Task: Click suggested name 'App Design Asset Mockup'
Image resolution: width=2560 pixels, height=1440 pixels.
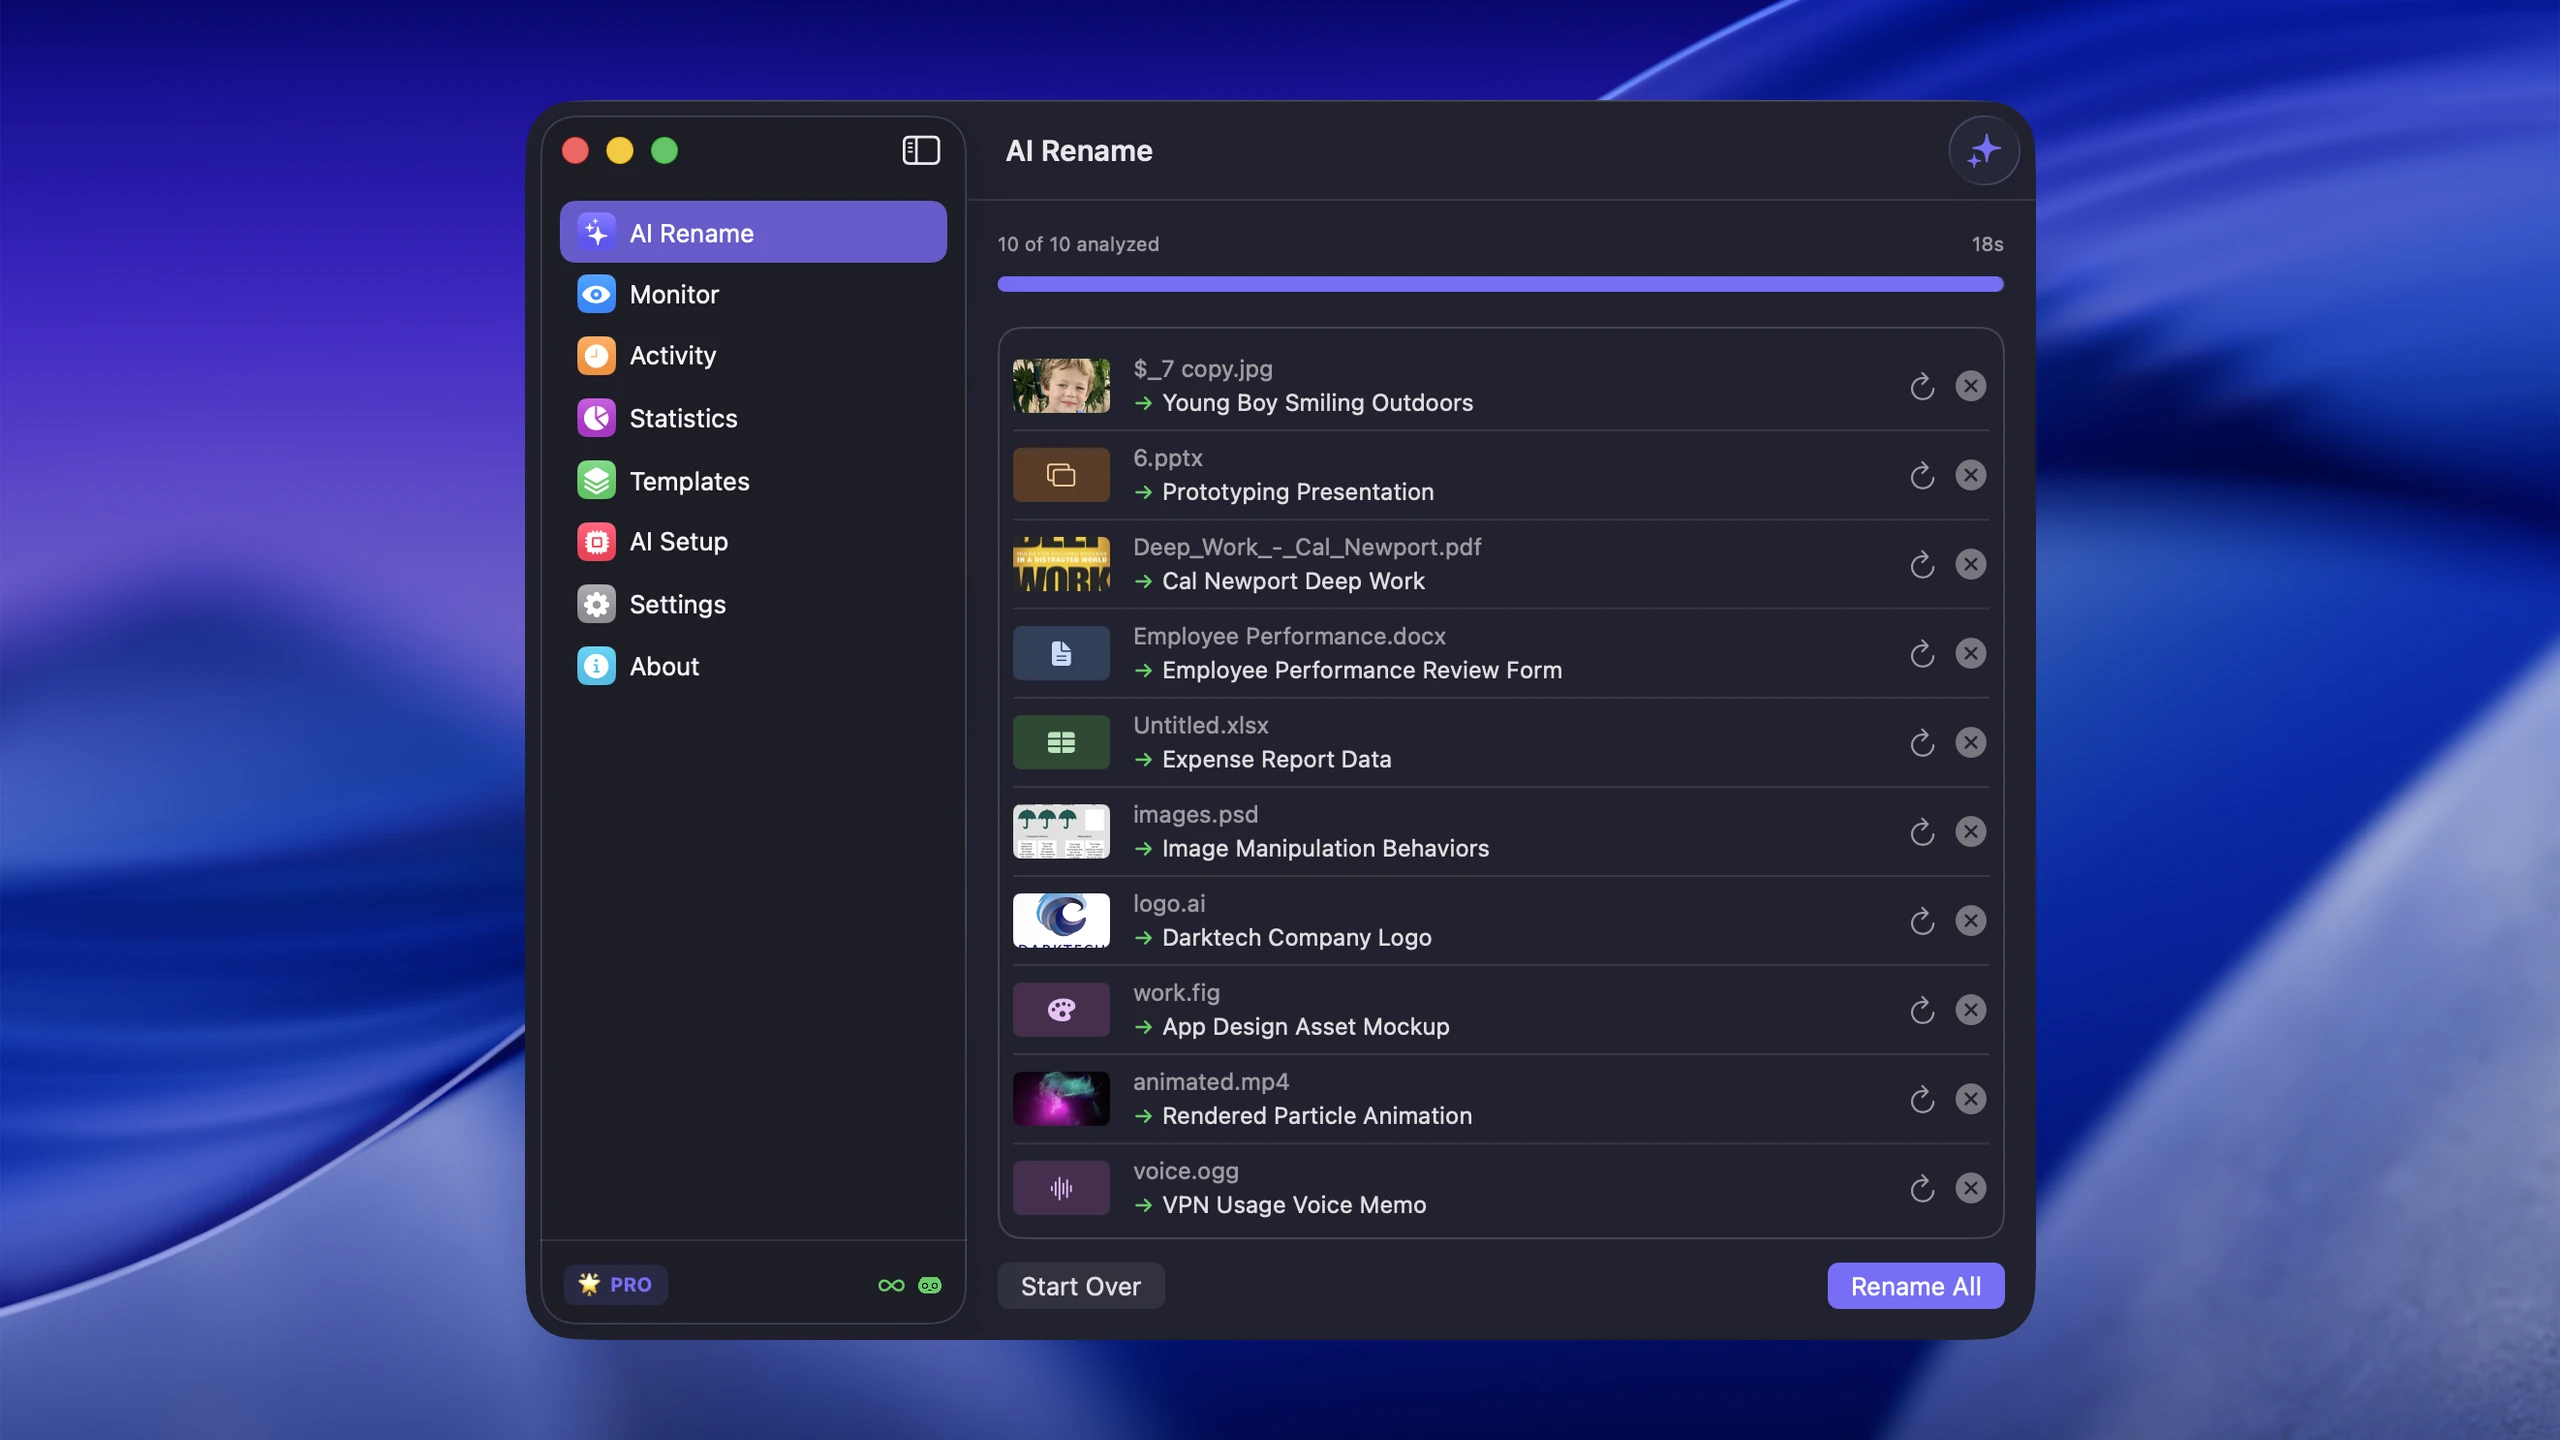Action: point(1305,1026)
